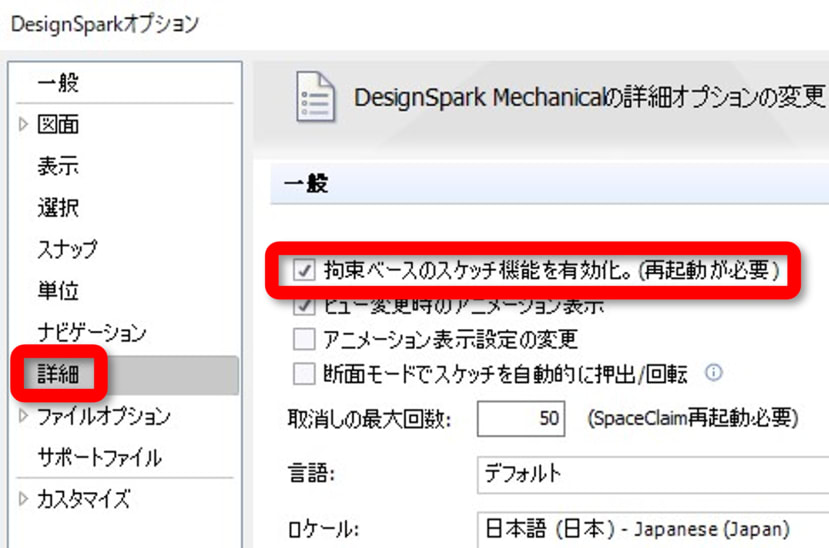This screenshot has width=829, height=548.
Task: Toggle 拘束ベースのスケッチ機能を有効化 checkbox
Action: tap(304, 270)
